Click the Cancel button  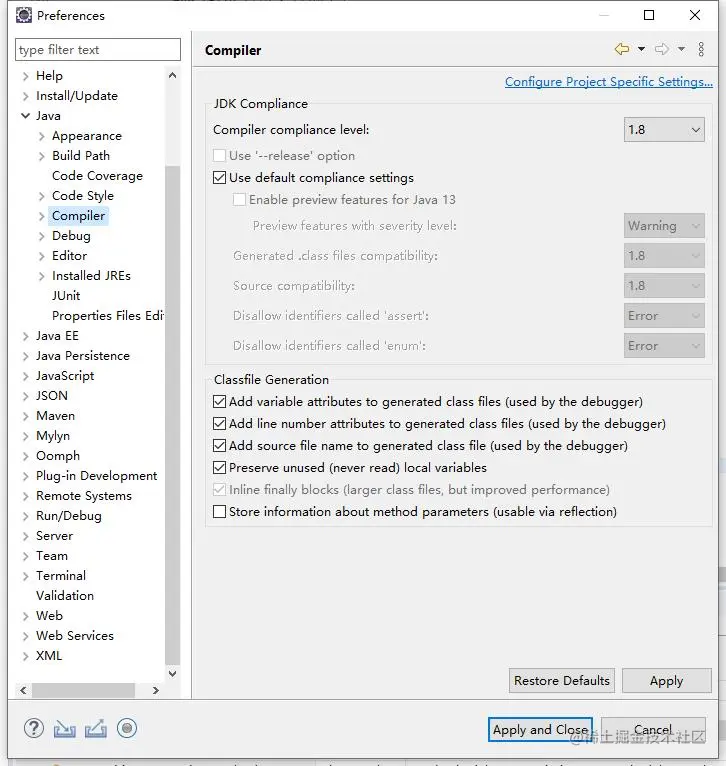(653, 729)
